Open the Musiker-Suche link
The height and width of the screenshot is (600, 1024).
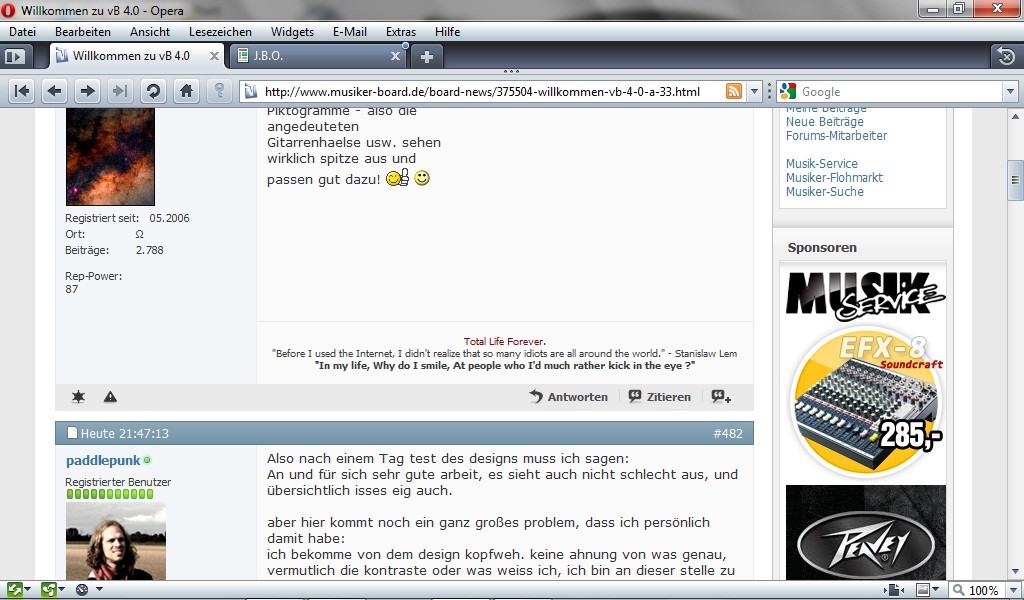tap(824, 192)
